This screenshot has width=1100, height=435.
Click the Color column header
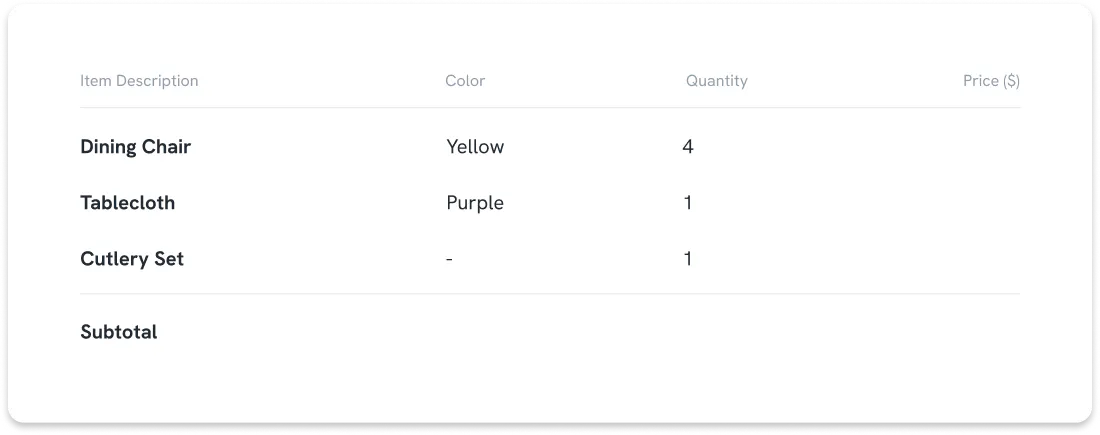point(465,81)
